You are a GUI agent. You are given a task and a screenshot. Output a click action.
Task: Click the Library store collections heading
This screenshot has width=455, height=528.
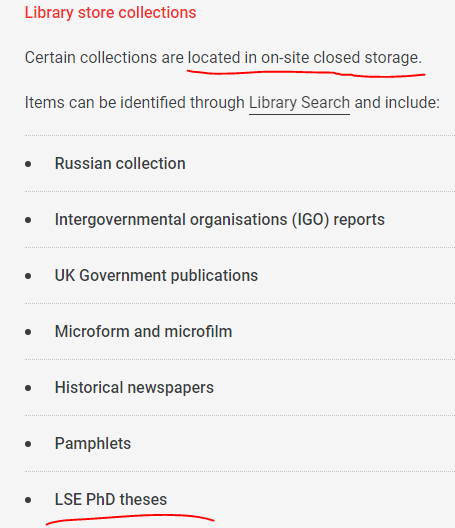coord(110,13)
